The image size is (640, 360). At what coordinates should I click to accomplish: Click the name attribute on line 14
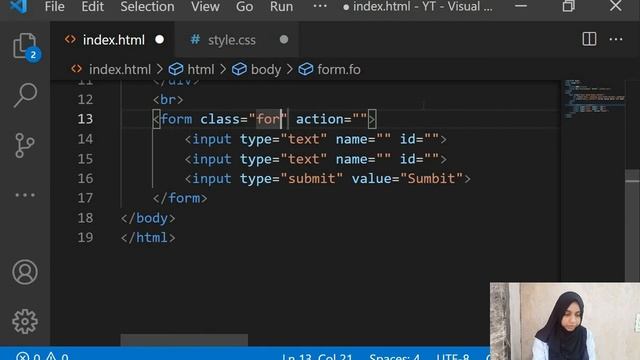[x=363, y=139]
